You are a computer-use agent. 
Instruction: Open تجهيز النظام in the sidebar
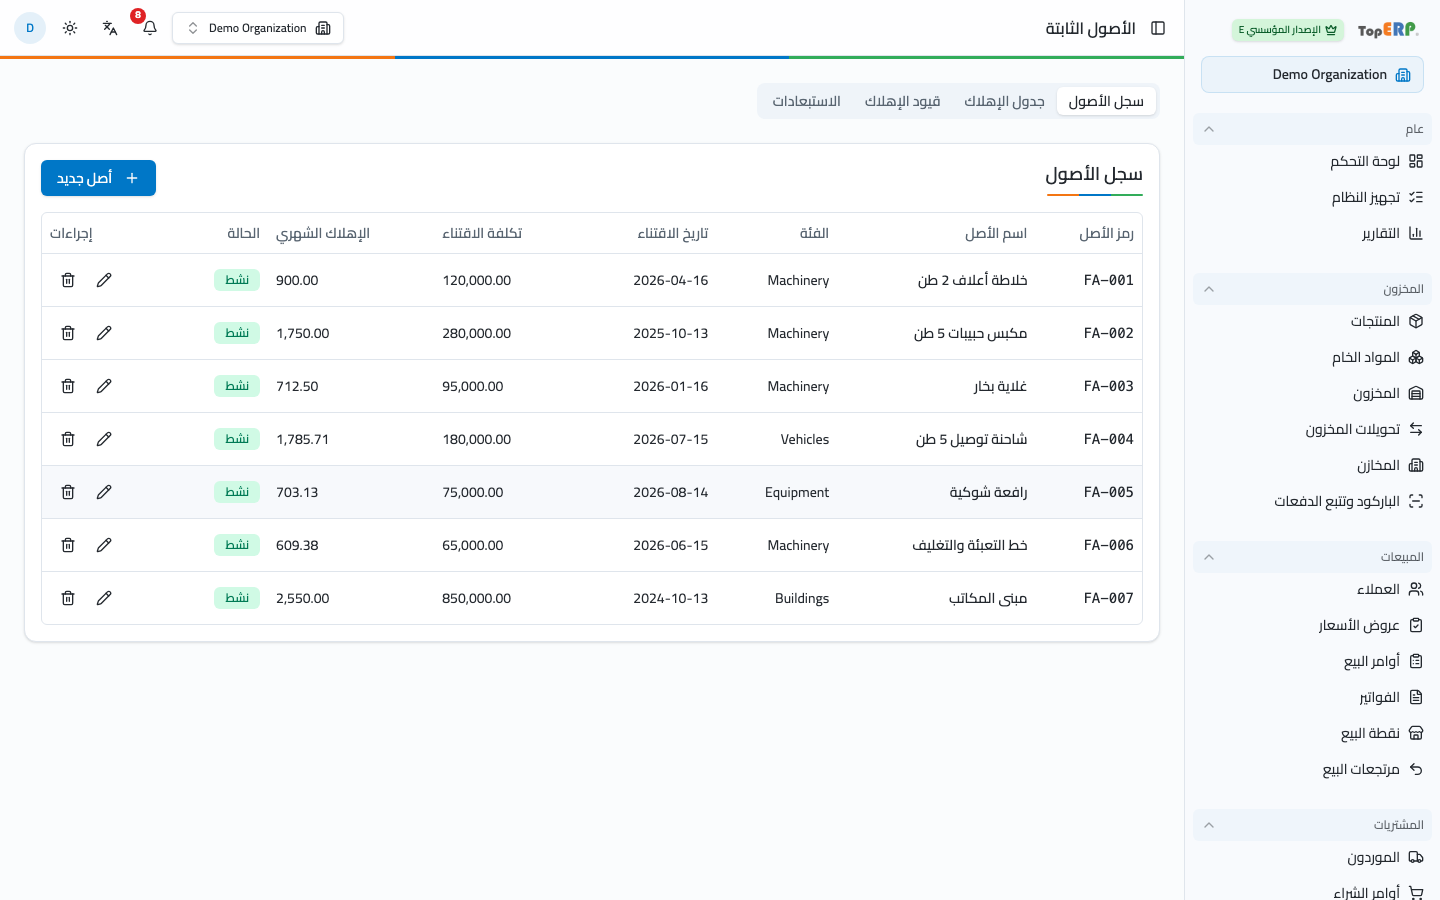[1312, 197]
